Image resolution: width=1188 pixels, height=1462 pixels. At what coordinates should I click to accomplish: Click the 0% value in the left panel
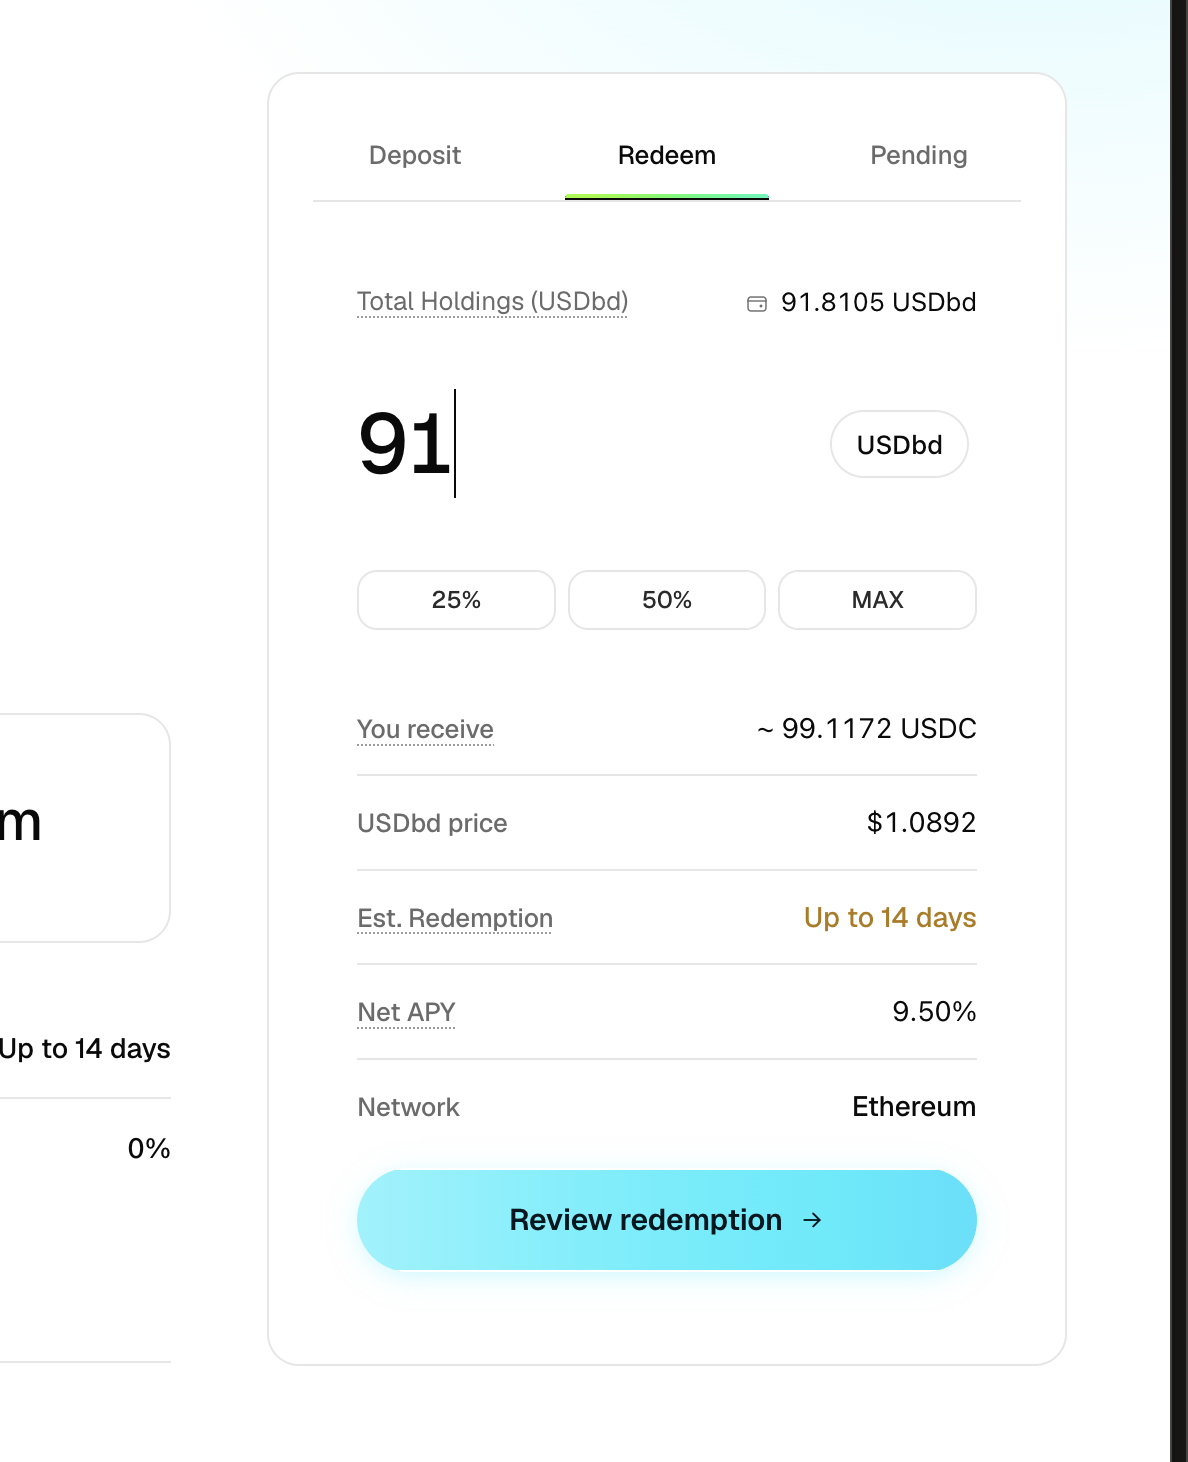tap(149, 1148)
